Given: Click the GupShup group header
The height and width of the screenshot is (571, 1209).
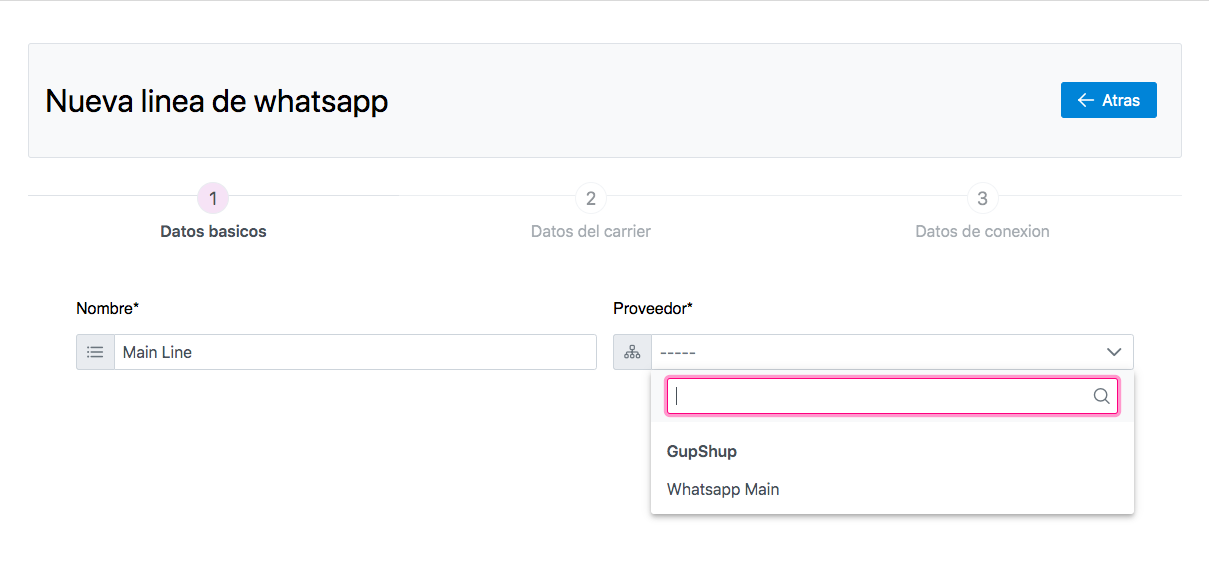Looking at the screenshot, I should tap(702, 451).
